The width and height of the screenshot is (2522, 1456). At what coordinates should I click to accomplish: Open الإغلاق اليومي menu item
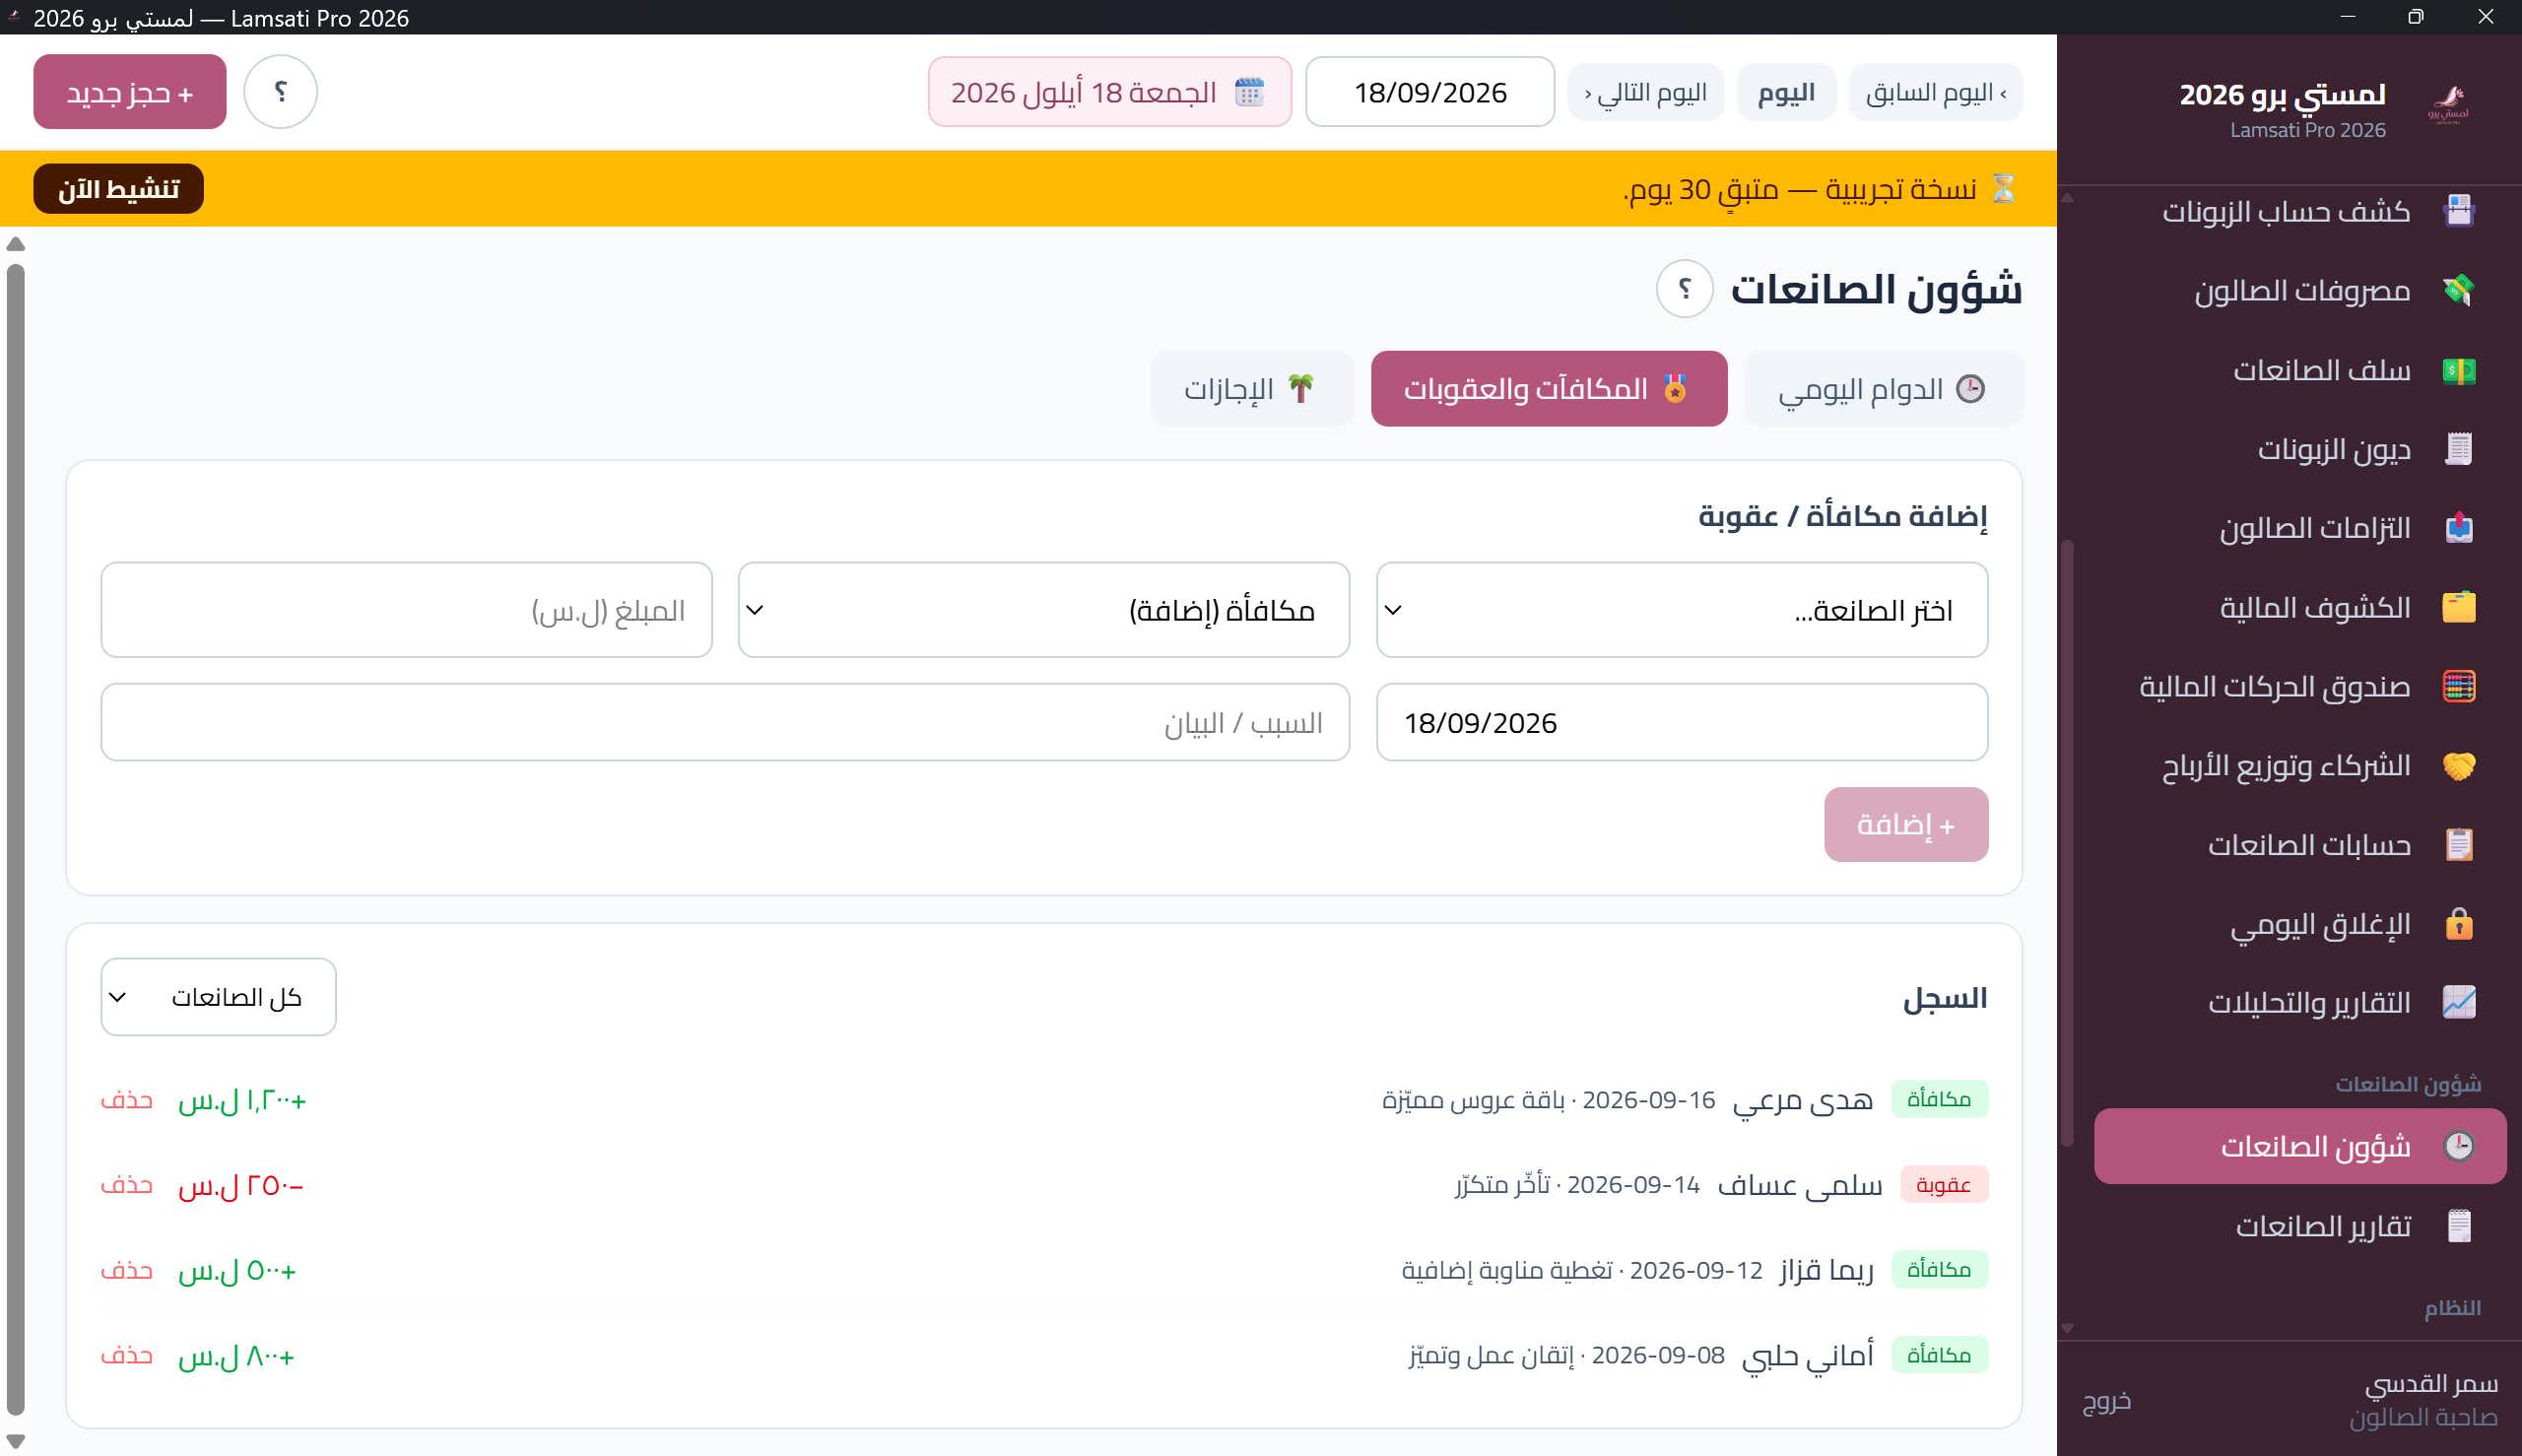(2300, 924)
